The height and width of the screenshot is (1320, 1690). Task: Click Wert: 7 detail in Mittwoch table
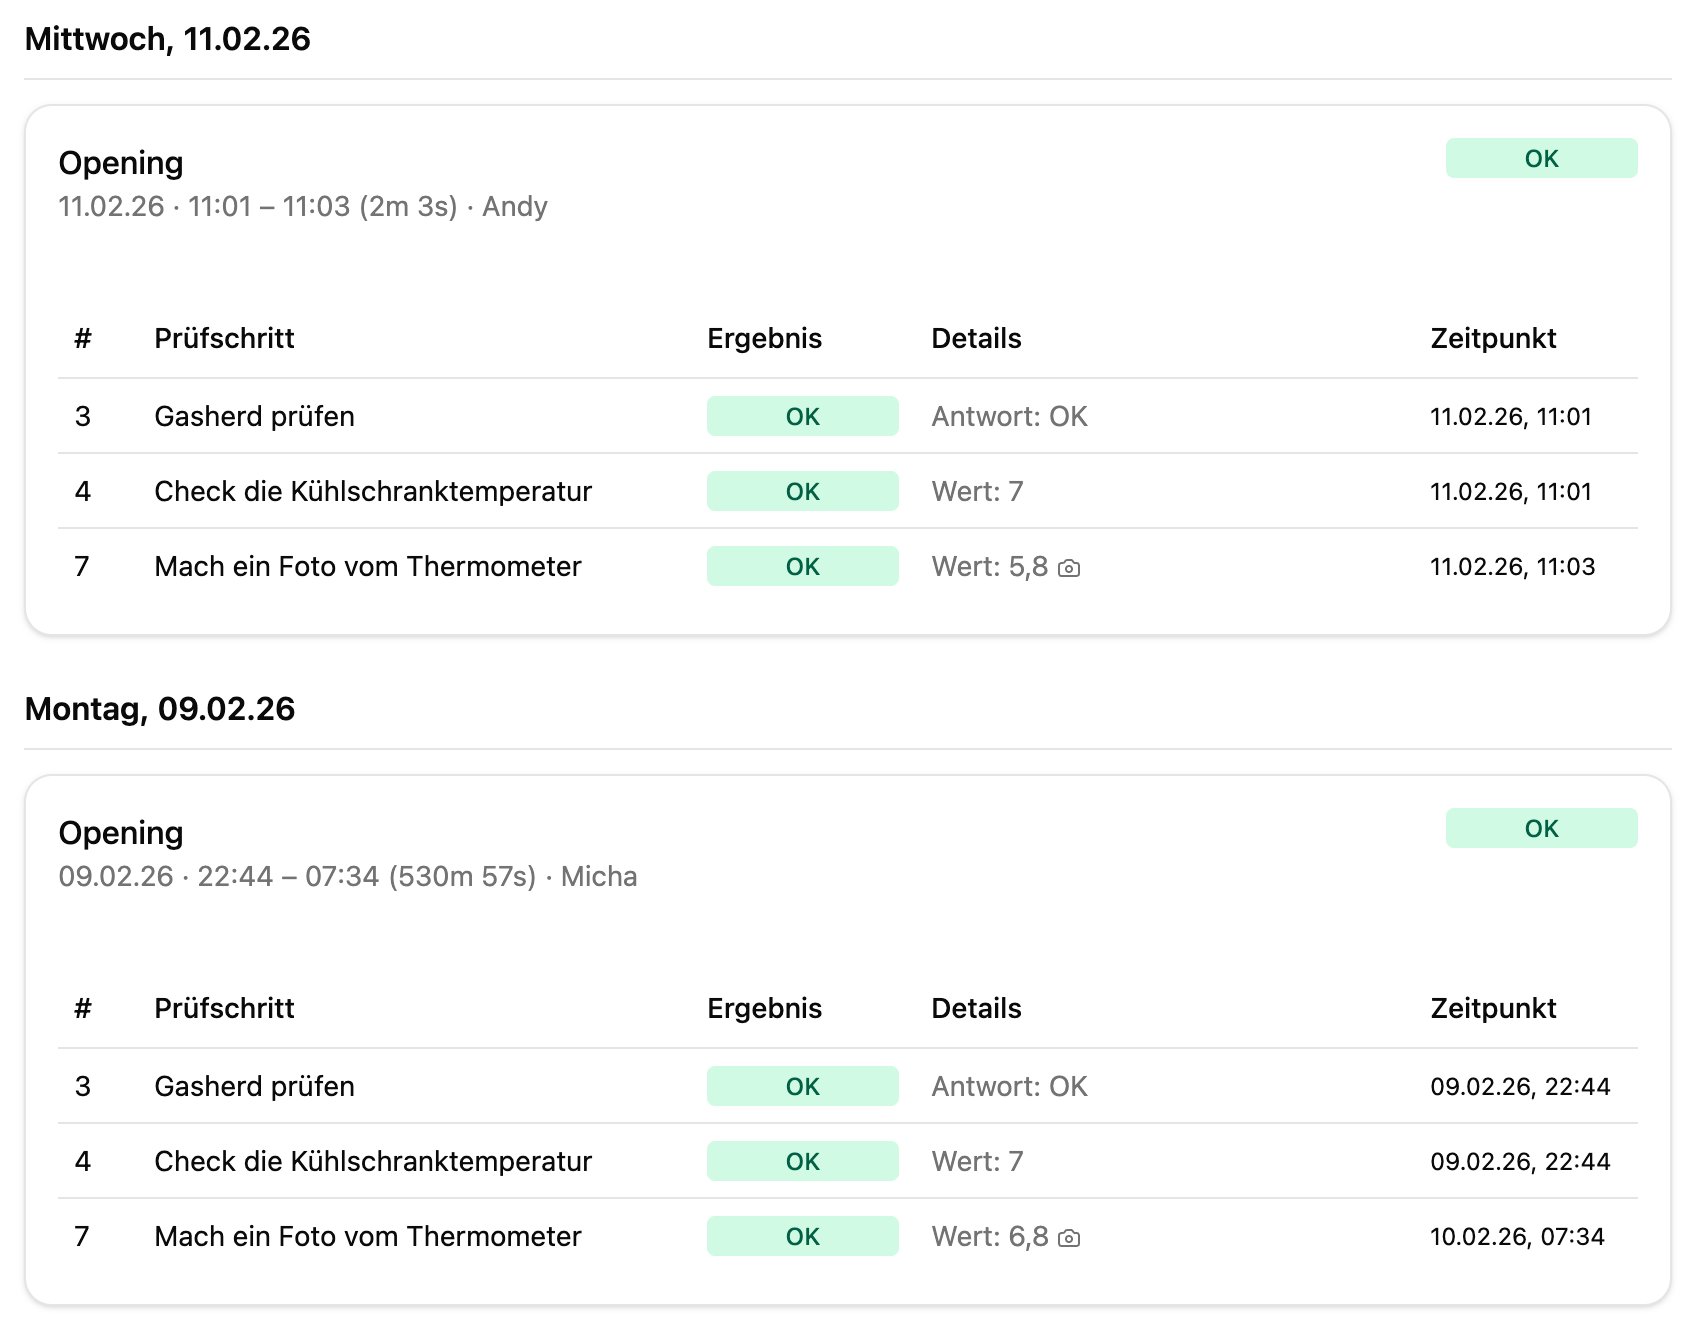[977, 492]
